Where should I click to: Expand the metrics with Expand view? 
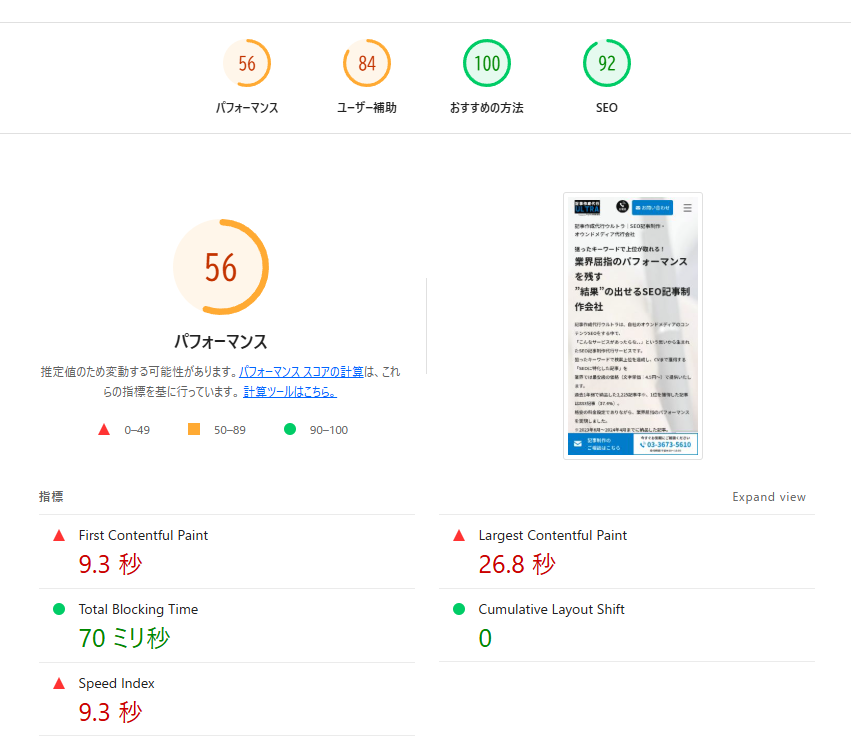(768, 497)
